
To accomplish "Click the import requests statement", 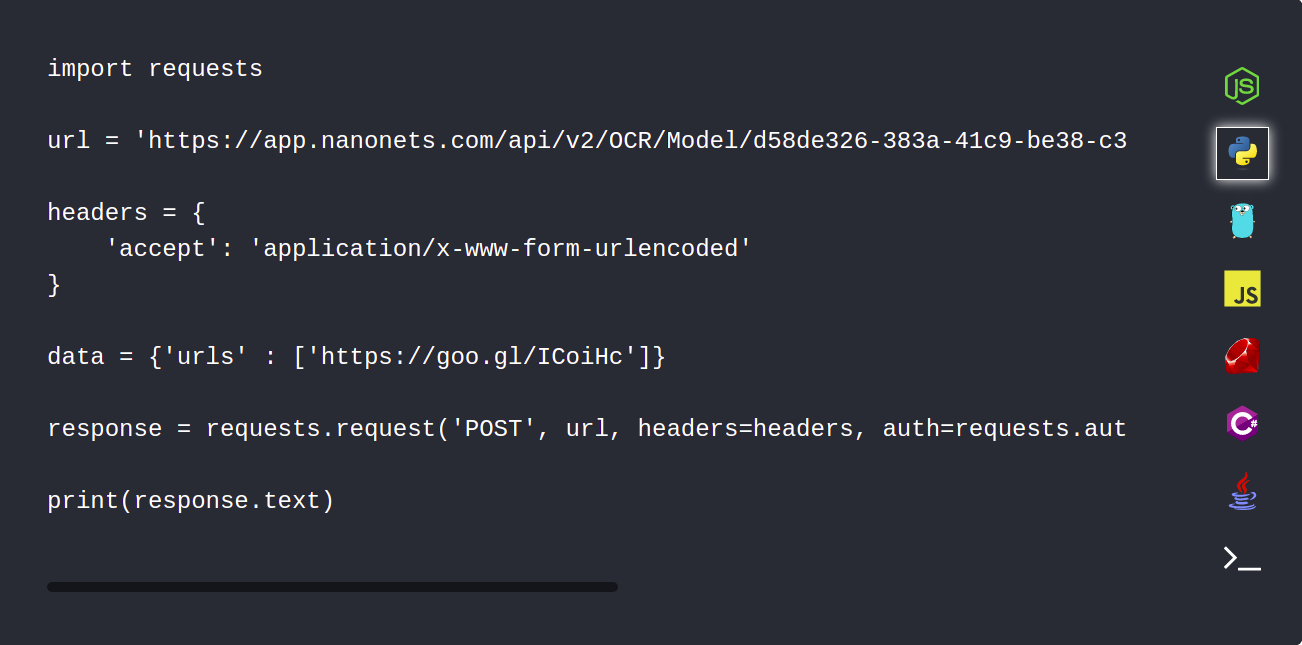I will [x=154, y=68].
